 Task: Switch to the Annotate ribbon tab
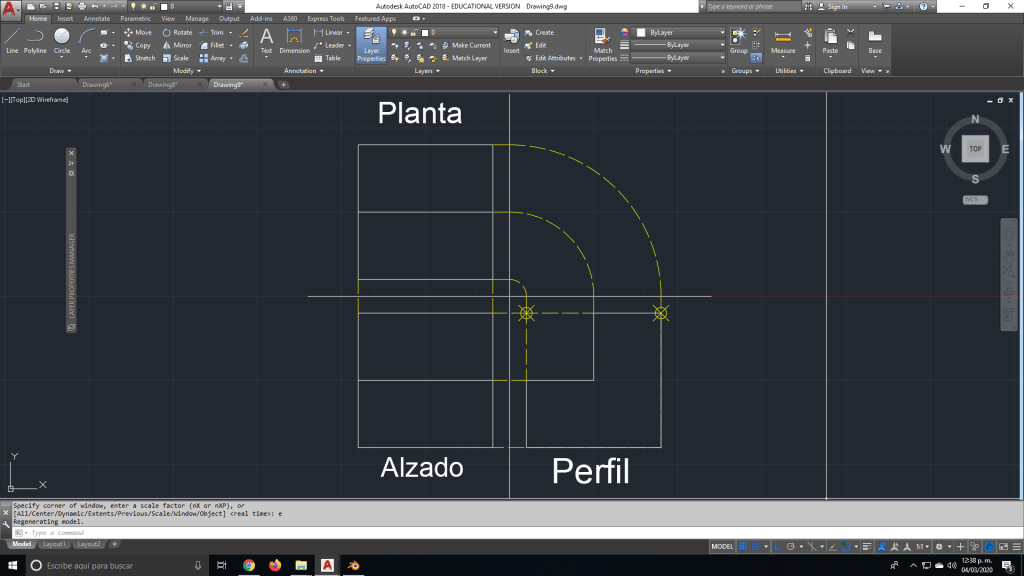pos(97,18)
